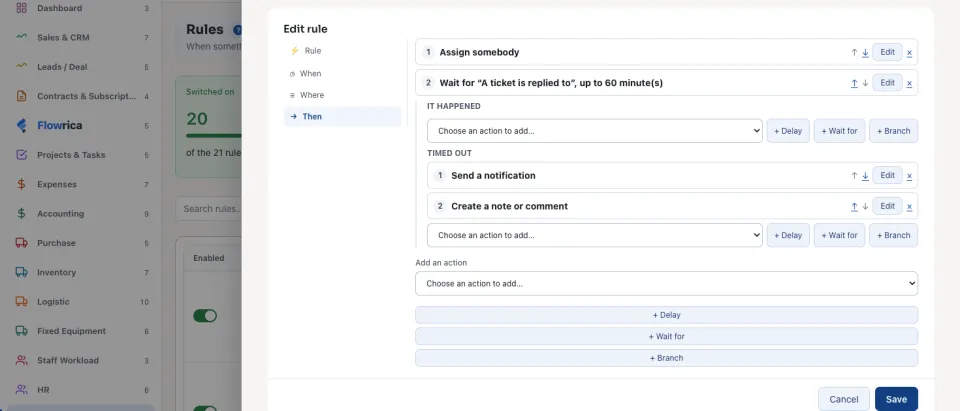Click the wide + Branch button
960x411 pixels.
pyautogui.click(x=666, y=358)
